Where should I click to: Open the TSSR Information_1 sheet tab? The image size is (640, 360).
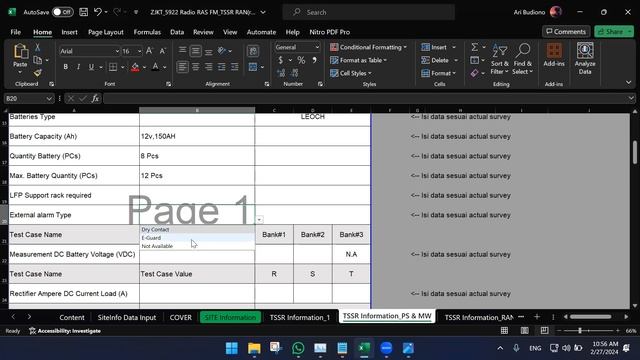point(300,317)
